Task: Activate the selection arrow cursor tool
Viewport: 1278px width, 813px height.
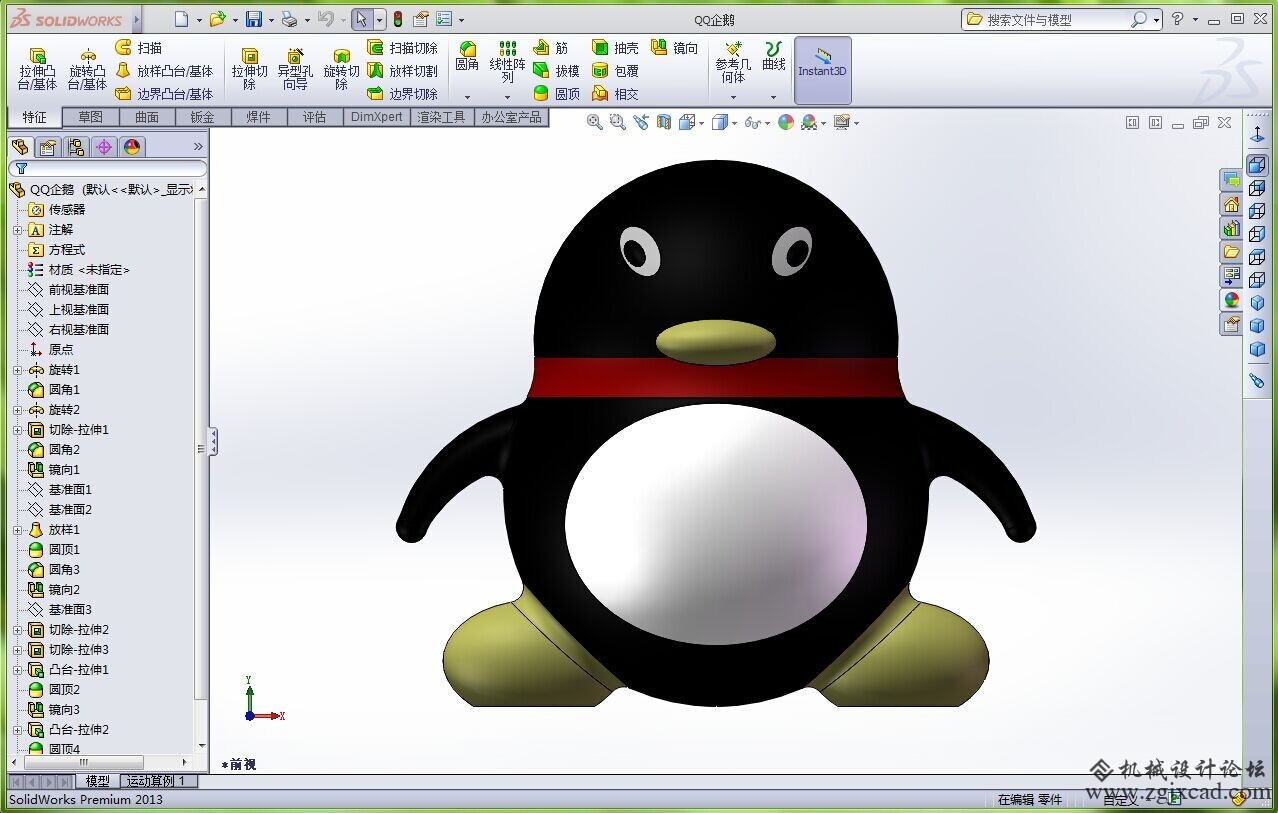Action: click(x=361, y=19)
